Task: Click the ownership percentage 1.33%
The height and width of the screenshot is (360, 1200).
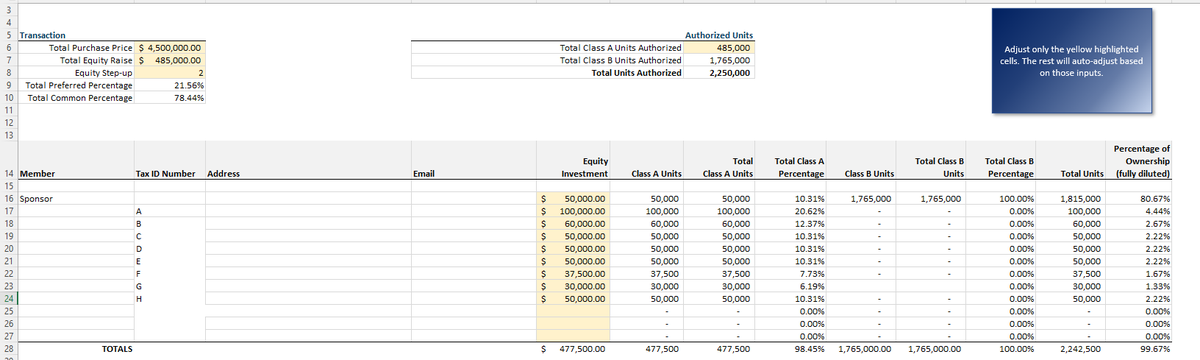Action: pos(1139,286)
